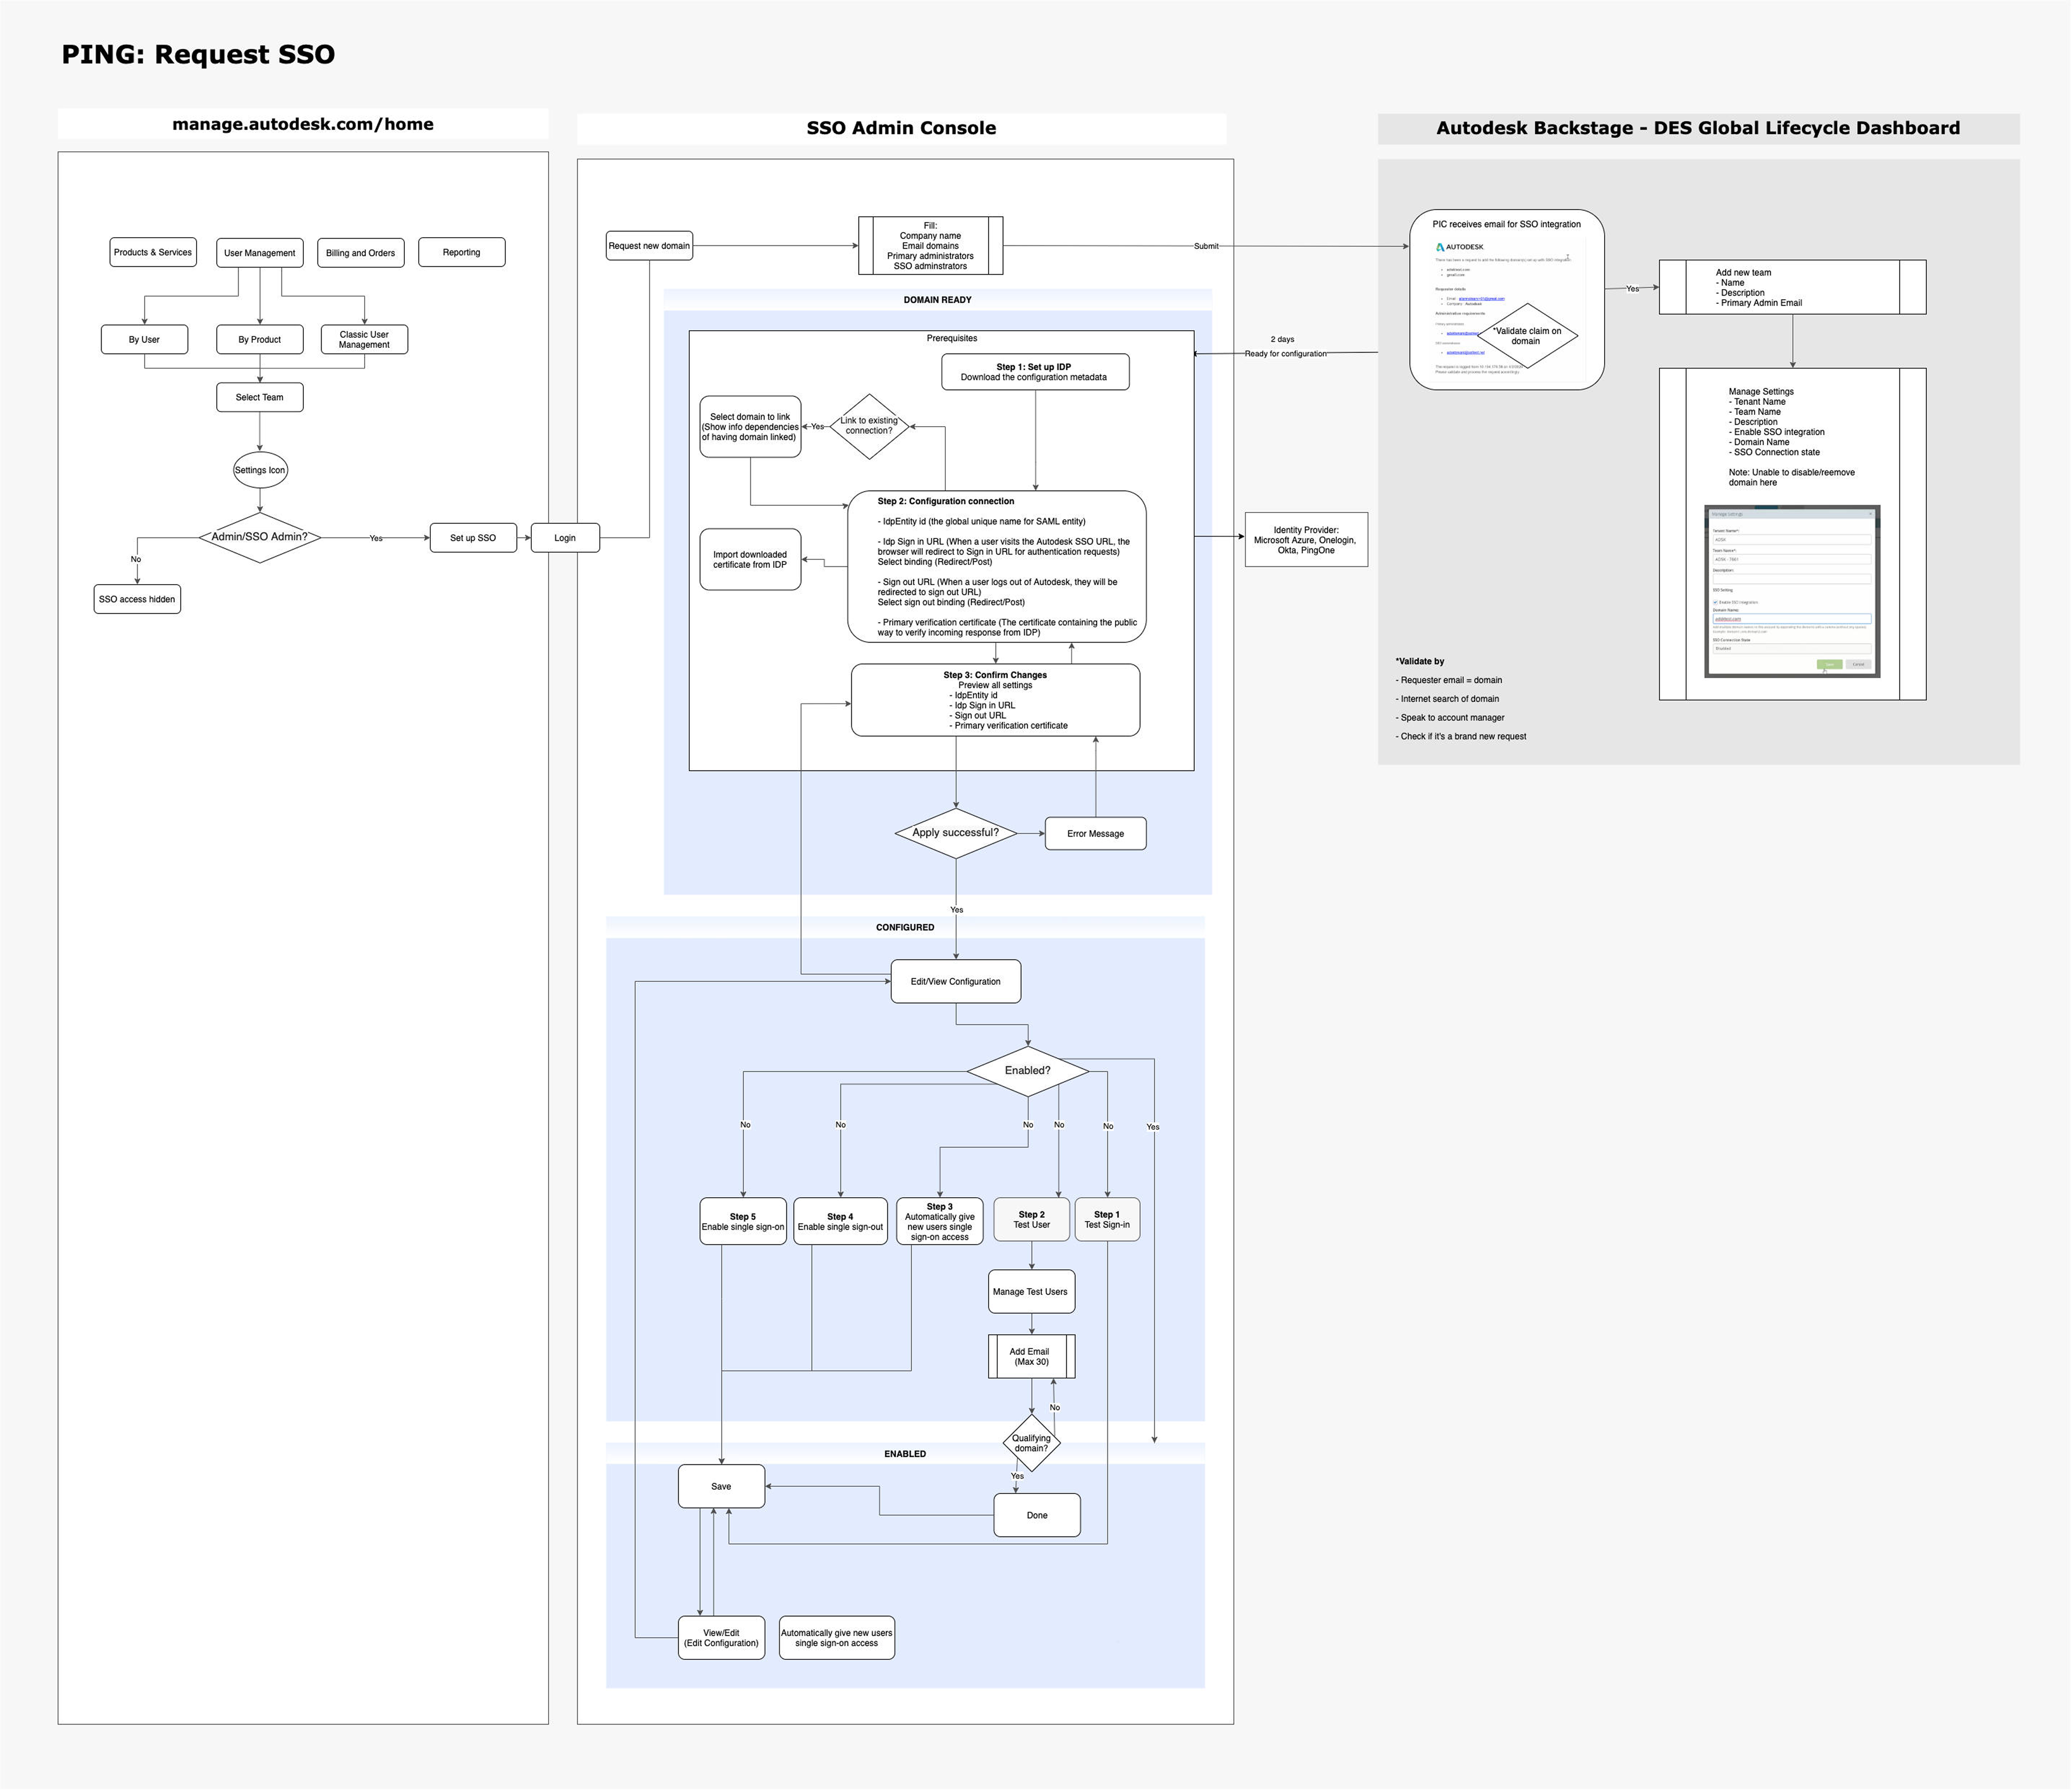This screenshot has width=2072, height=1790.
Task: Select the Identity Provider box
Action: (1306, 540)
